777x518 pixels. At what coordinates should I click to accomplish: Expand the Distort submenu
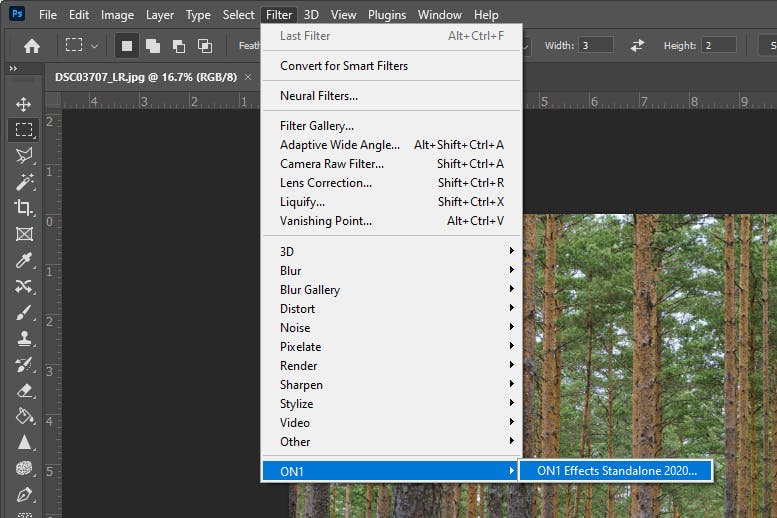[391, 308]
